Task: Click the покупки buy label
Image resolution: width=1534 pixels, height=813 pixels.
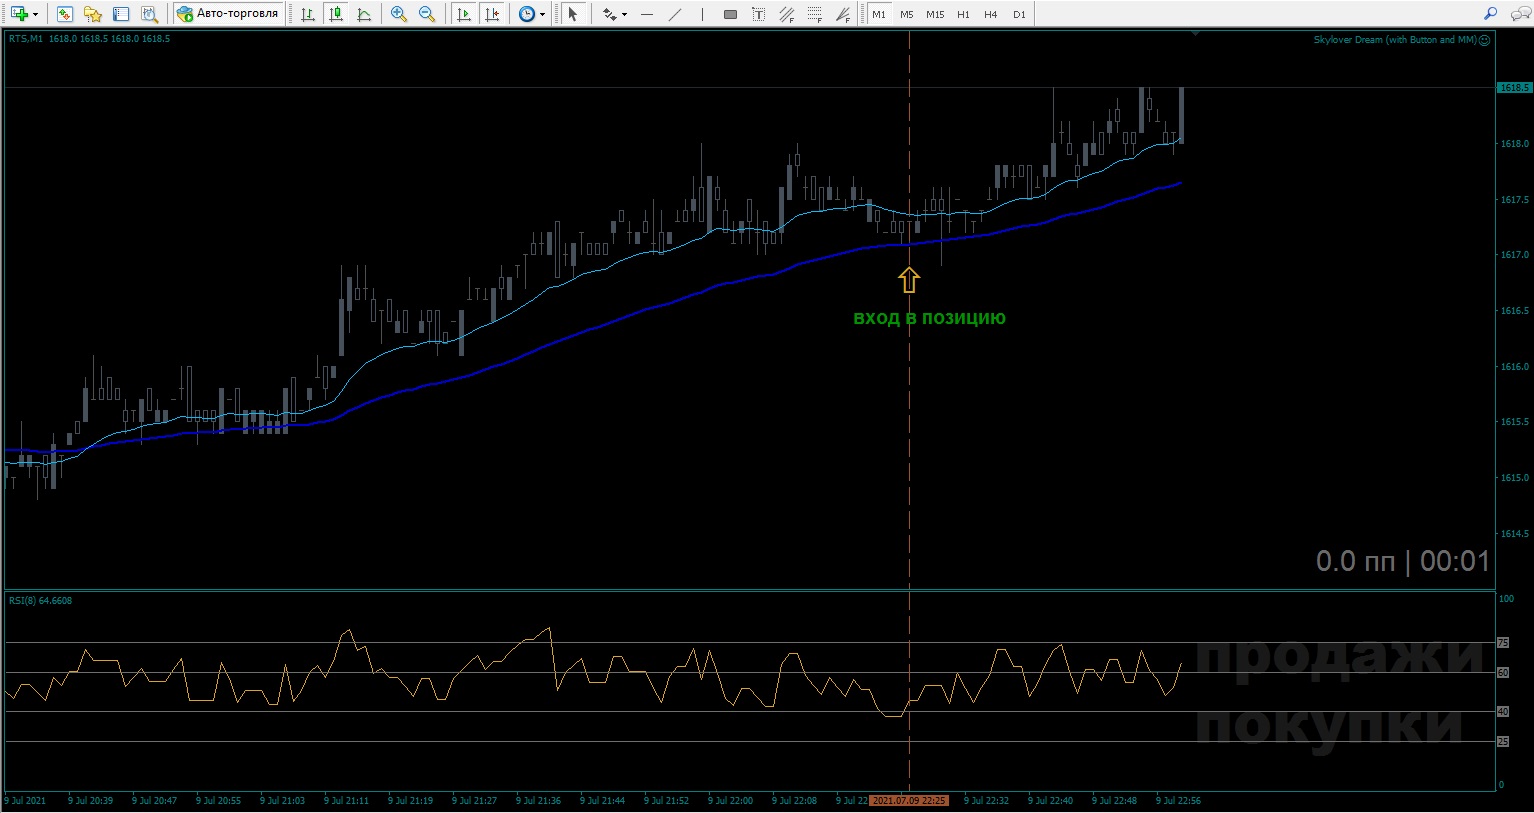Action: 1328,723
